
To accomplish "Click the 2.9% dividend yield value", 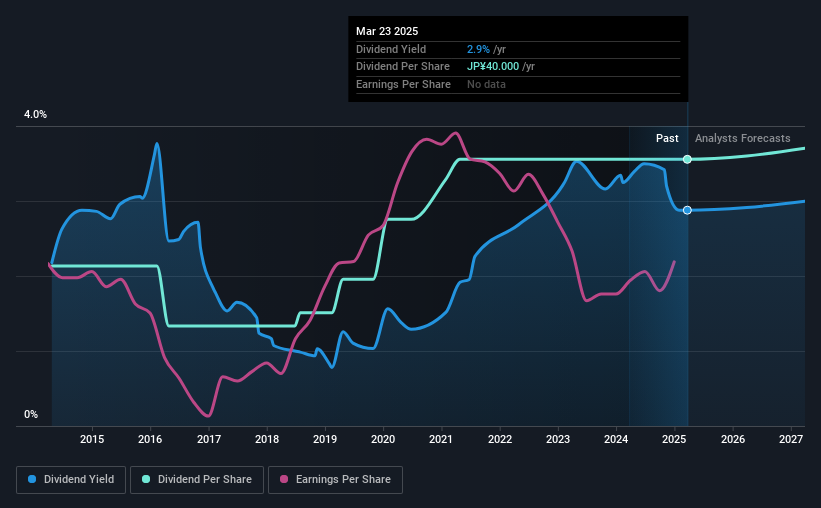I will (478, 49).
